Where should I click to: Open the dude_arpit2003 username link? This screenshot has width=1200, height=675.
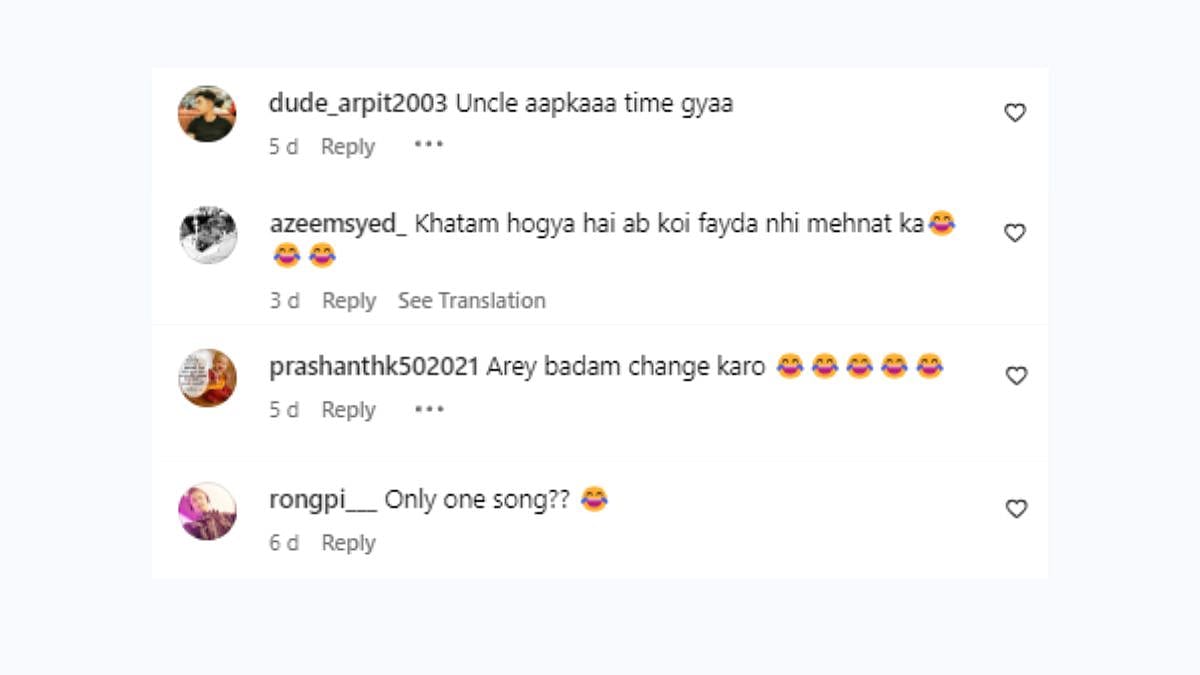358,104
